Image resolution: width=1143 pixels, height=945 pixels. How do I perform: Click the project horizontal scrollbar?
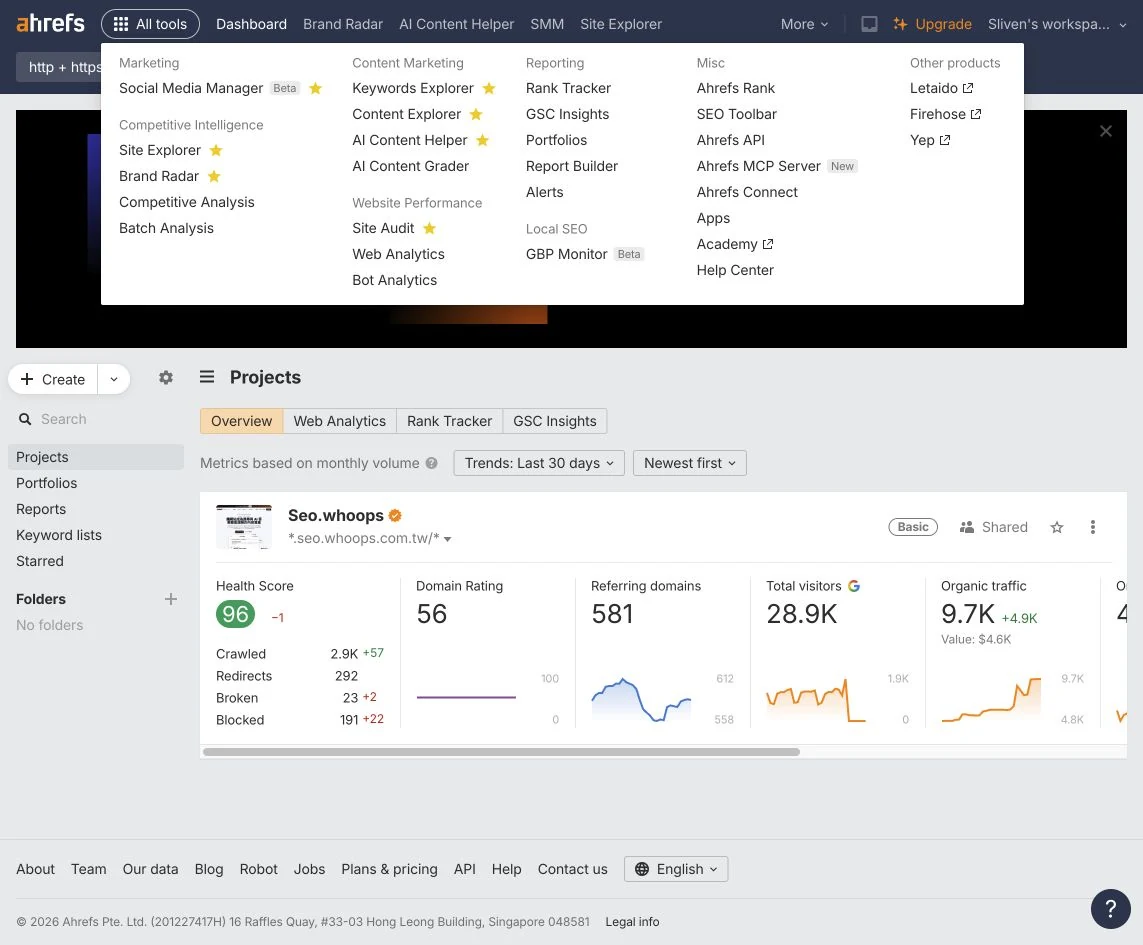(x=501, y=752)
